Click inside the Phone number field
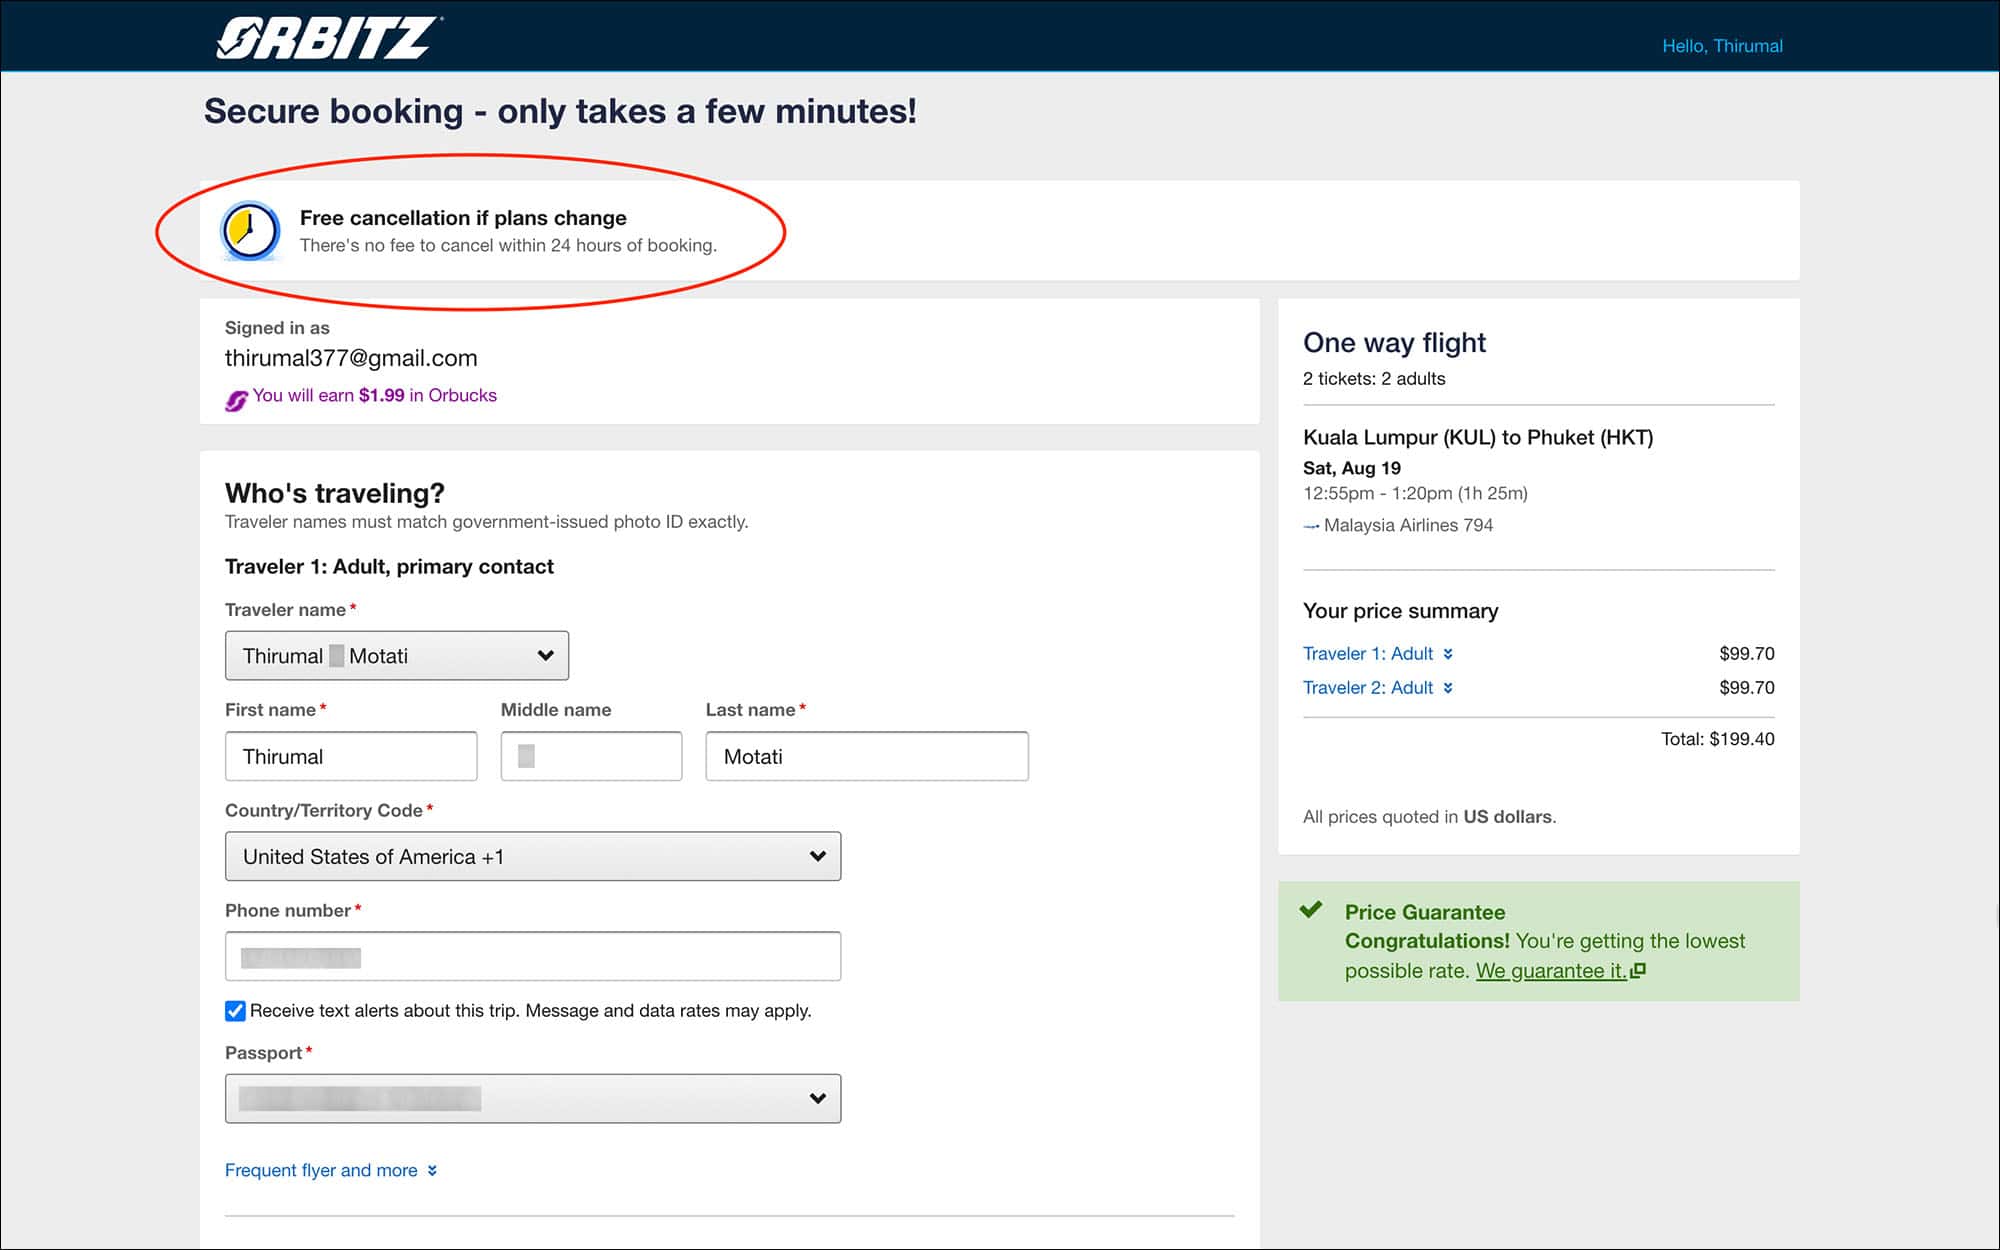 coord(532,956)
